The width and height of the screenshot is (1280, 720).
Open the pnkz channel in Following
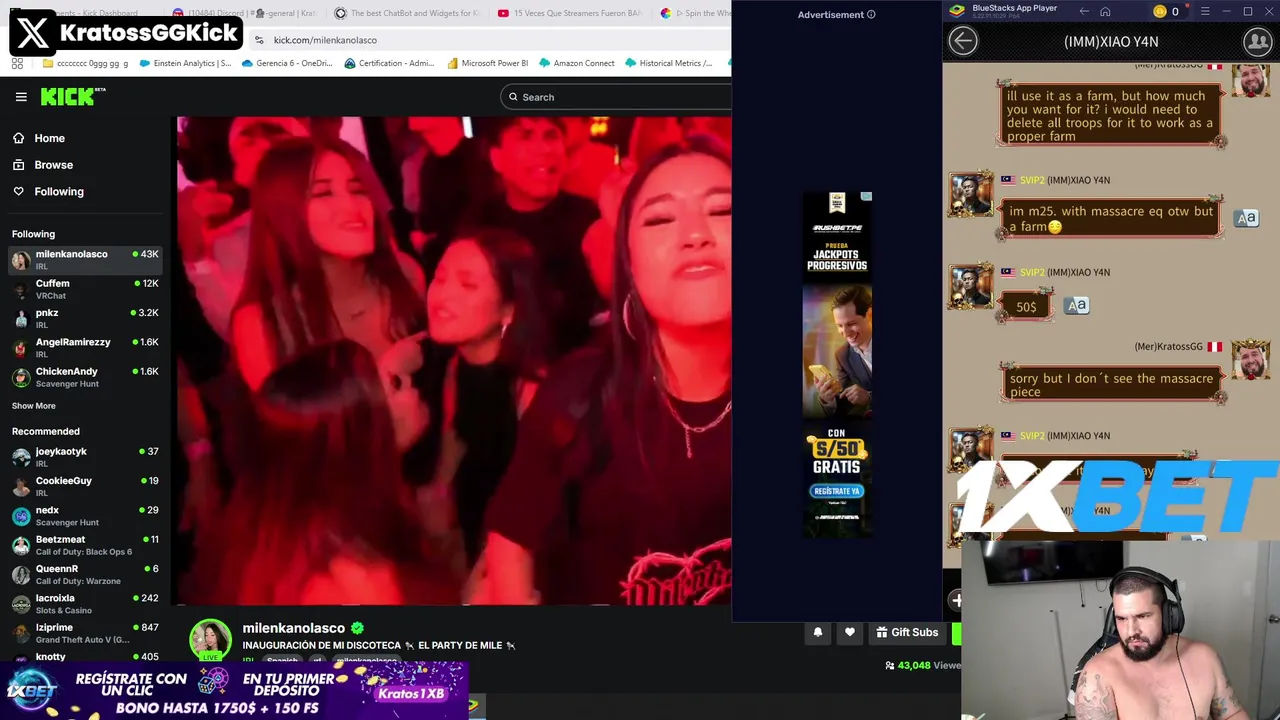(85, 318)
